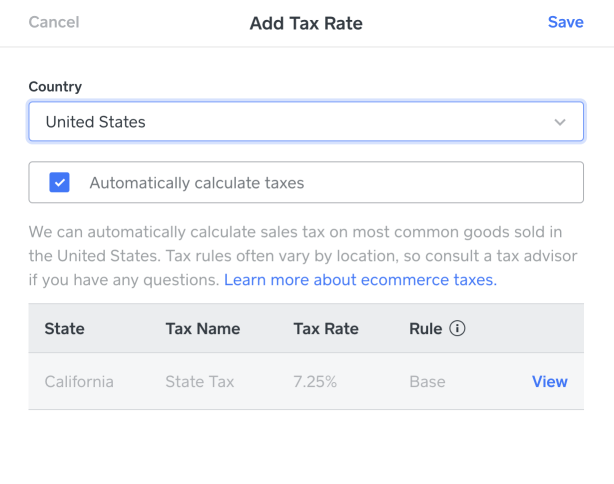Click the Rule column header
The width and height of the screenshot is (614, 484).
[x=425, y=328]
